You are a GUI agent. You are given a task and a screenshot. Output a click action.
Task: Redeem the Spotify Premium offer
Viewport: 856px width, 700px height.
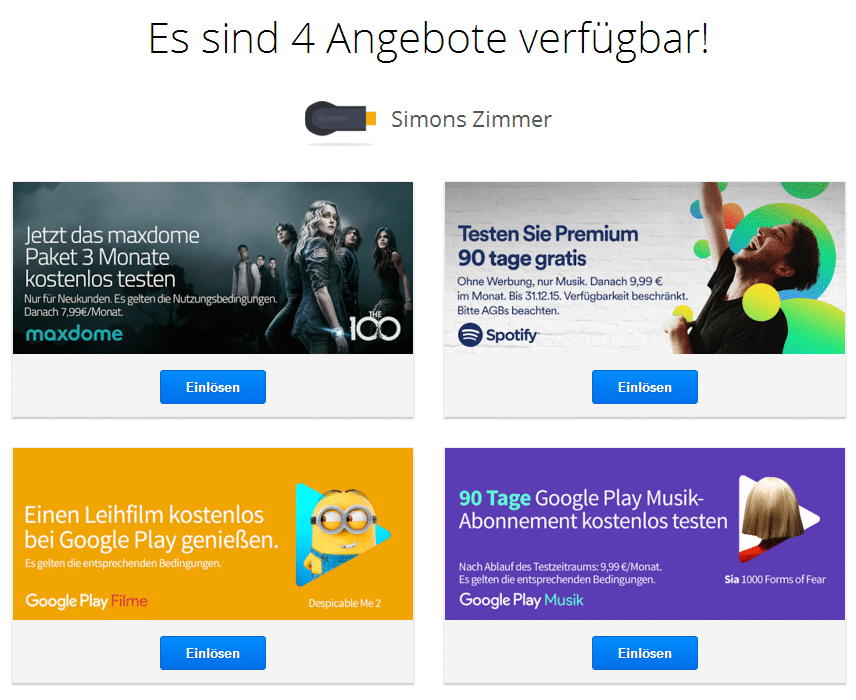pyautogui.click(x=645, y=387)
